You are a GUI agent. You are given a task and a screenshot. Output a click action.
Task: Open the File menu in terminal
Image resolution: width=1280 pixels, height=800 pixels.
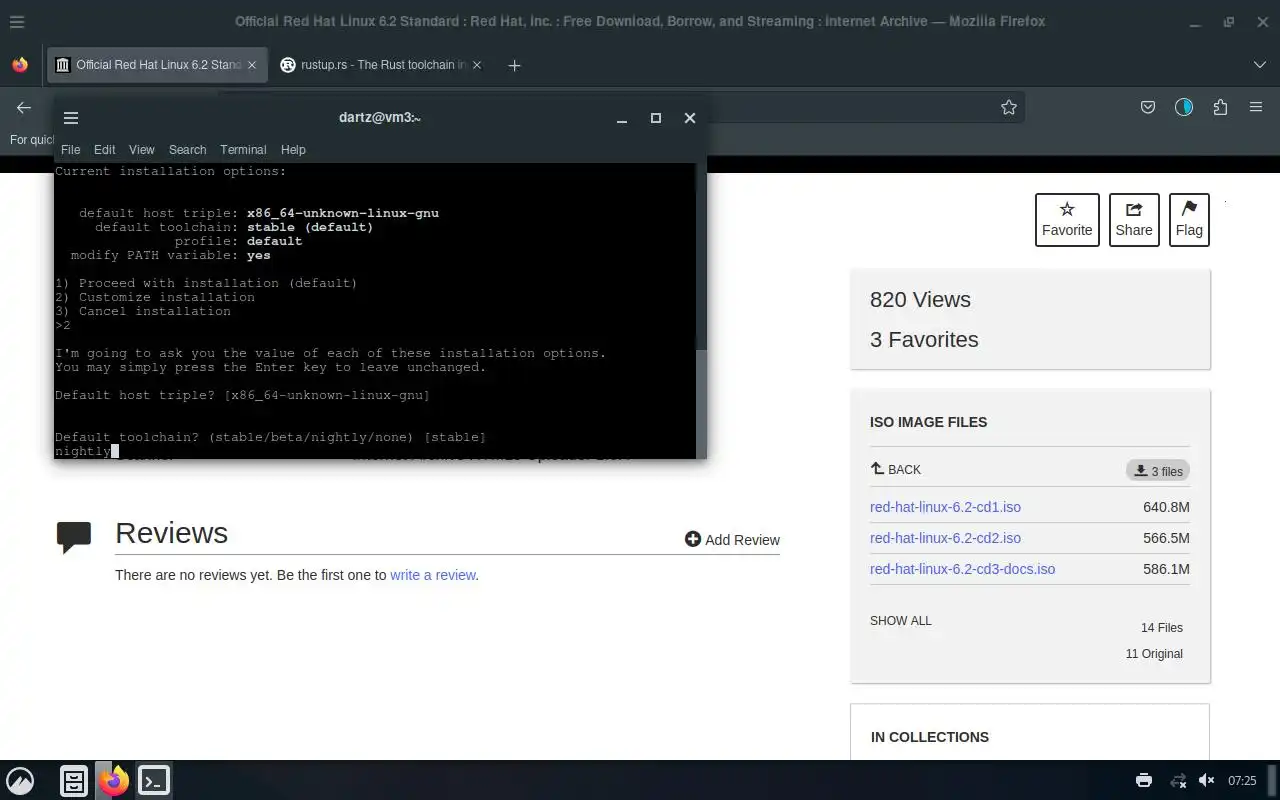(x=70, y=149)
